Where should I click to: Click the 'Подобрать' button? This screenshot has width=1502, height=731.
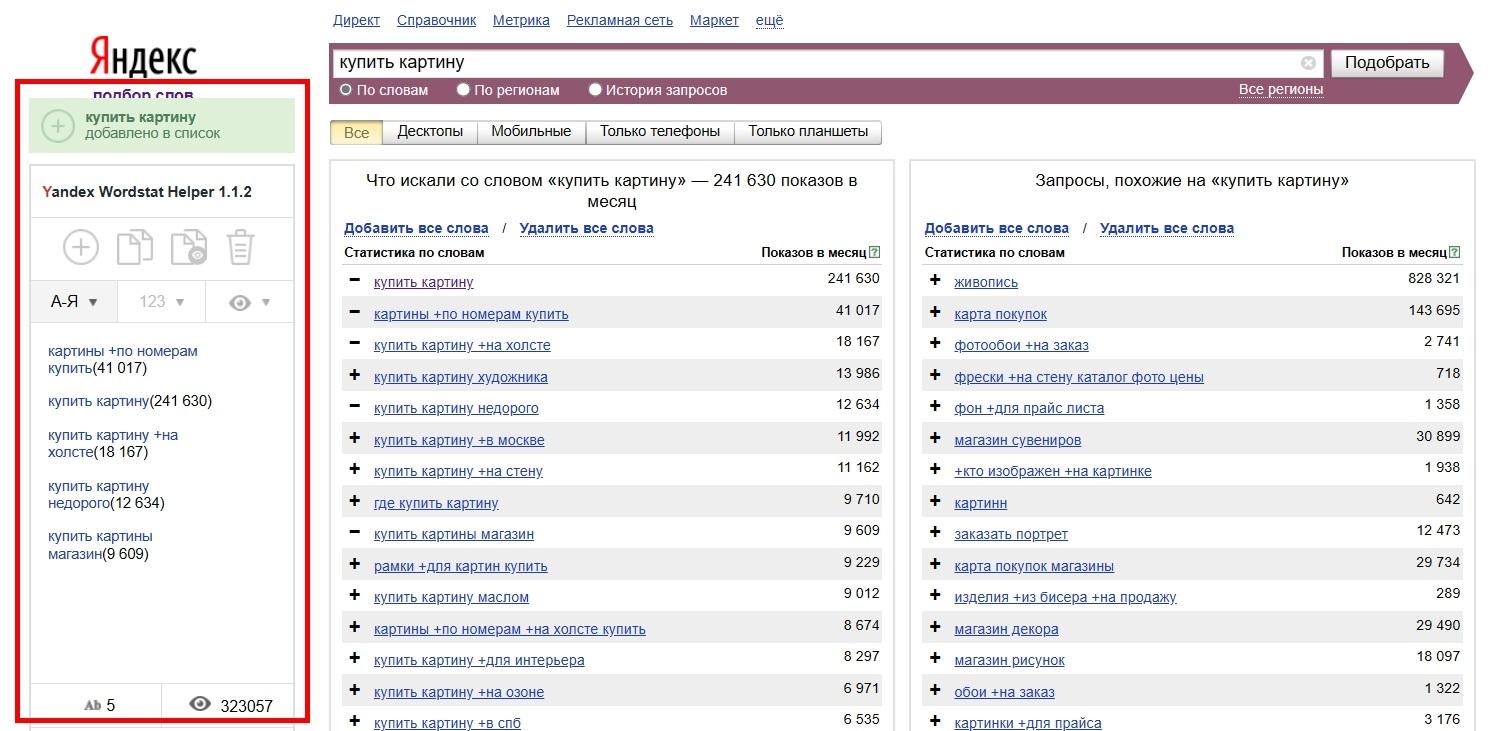[x=1387, y=63]
